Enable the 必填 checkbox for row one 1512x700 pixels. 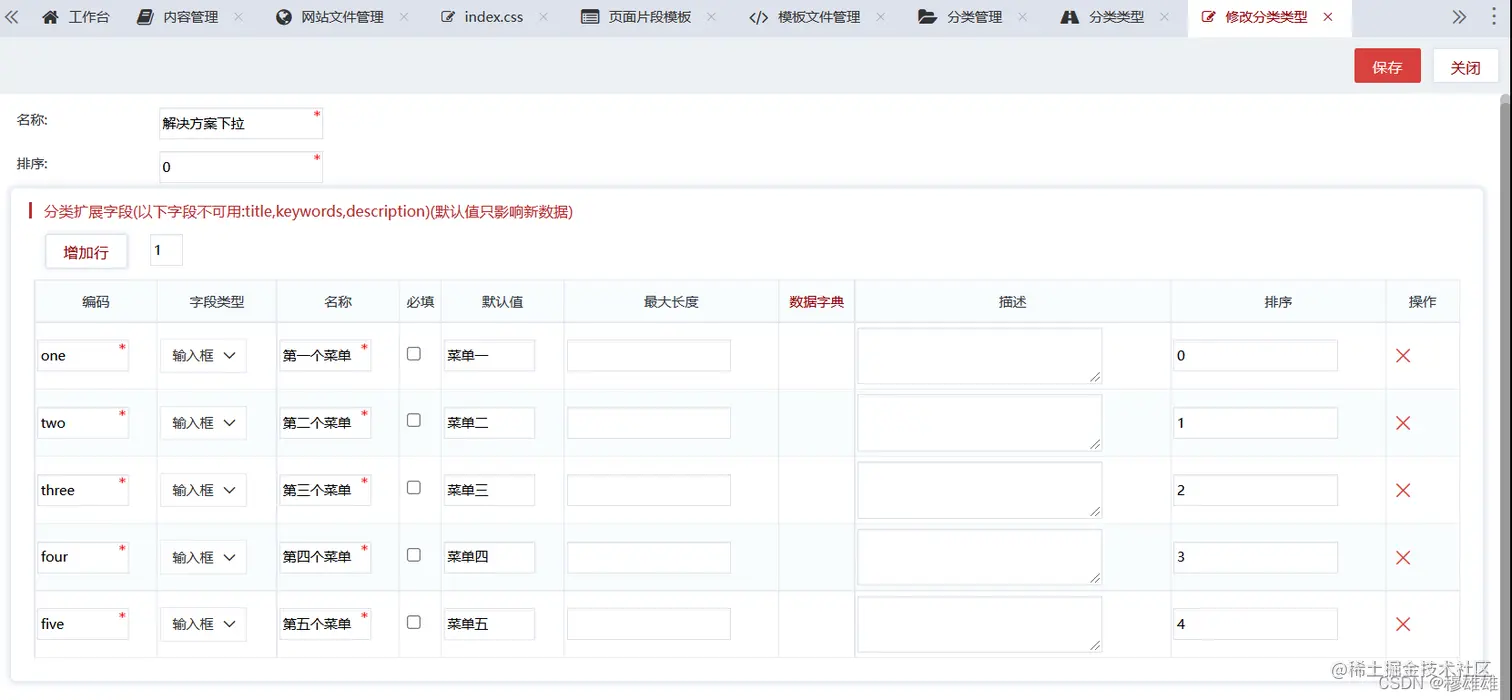pos(413,353)
